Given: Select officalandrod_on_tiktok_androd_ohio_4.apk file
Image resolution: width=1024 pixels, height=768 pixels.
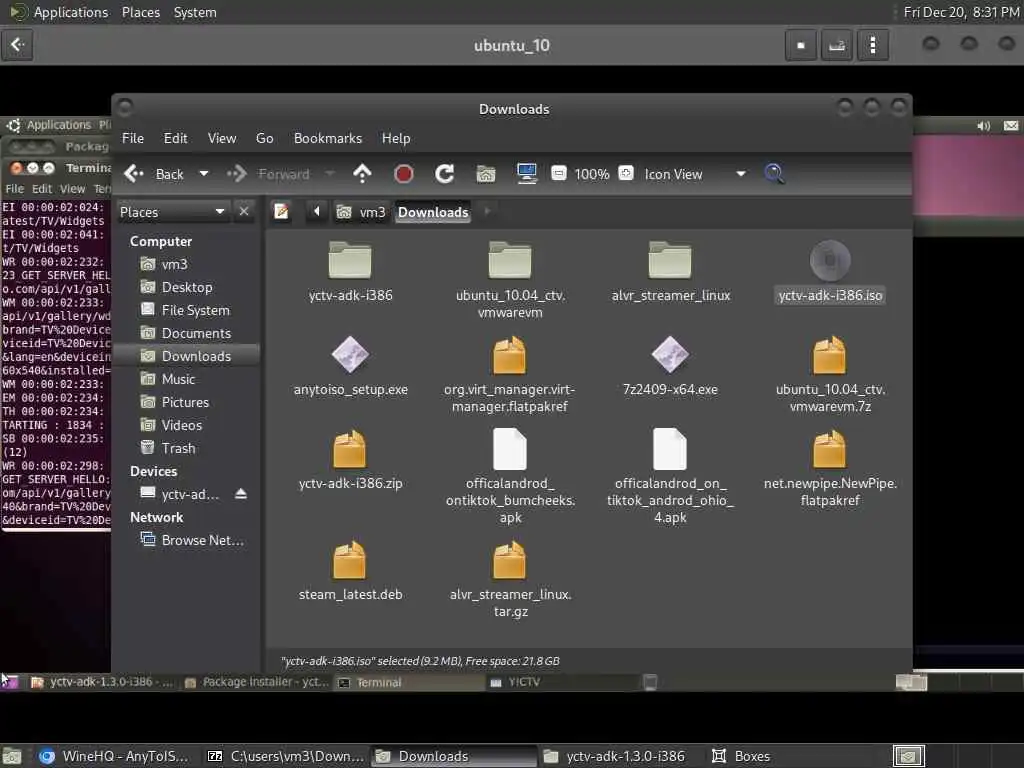Looking at the screenshot, I should (670, 449).
